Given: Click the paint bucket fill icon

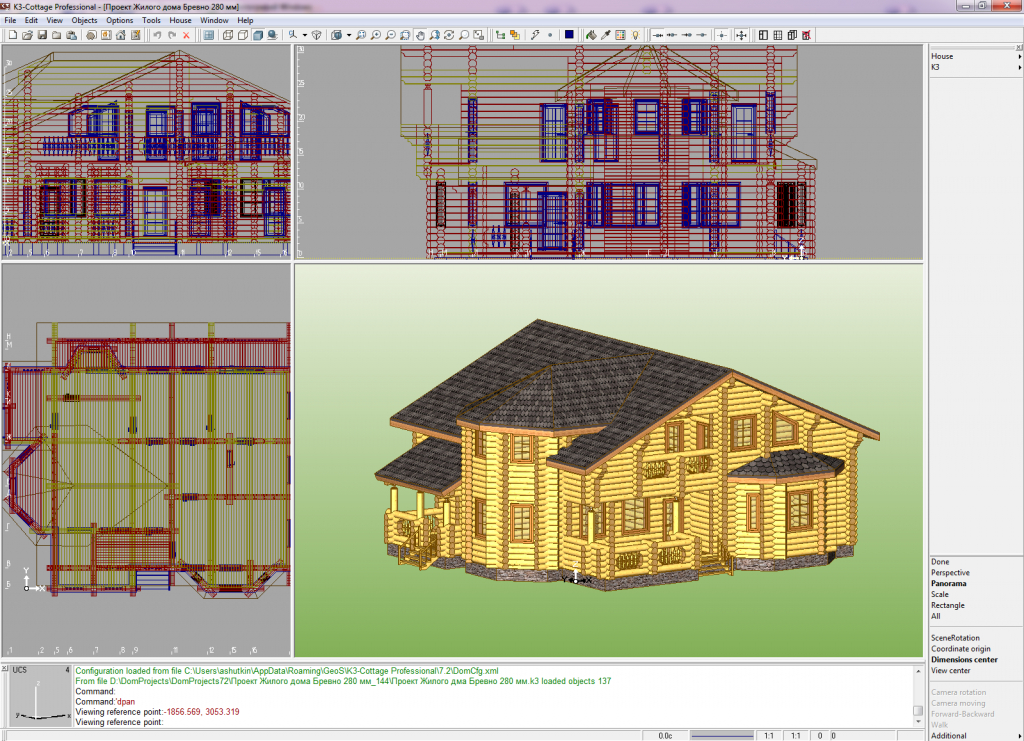Looking at the screenshot, I should tap(591, 35).
